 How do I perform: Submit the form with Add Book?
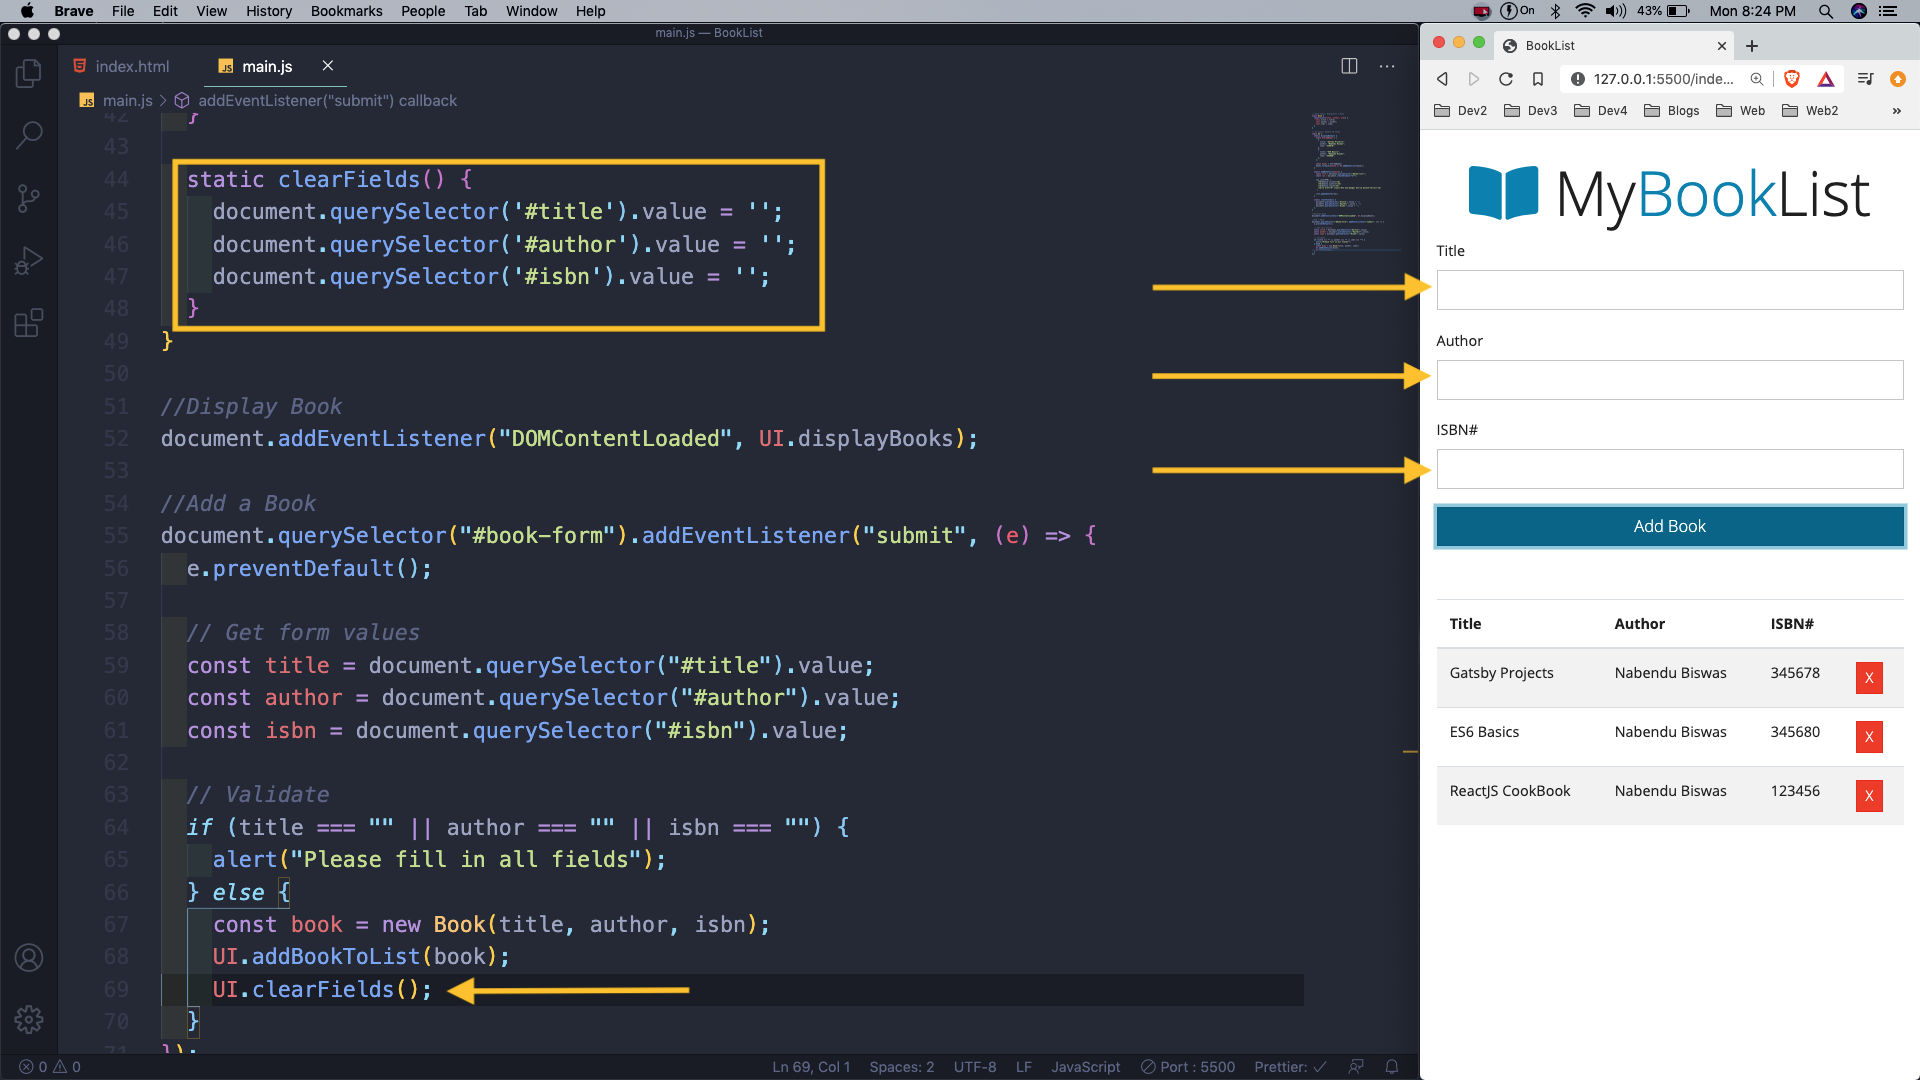[x=1669, y=526]
